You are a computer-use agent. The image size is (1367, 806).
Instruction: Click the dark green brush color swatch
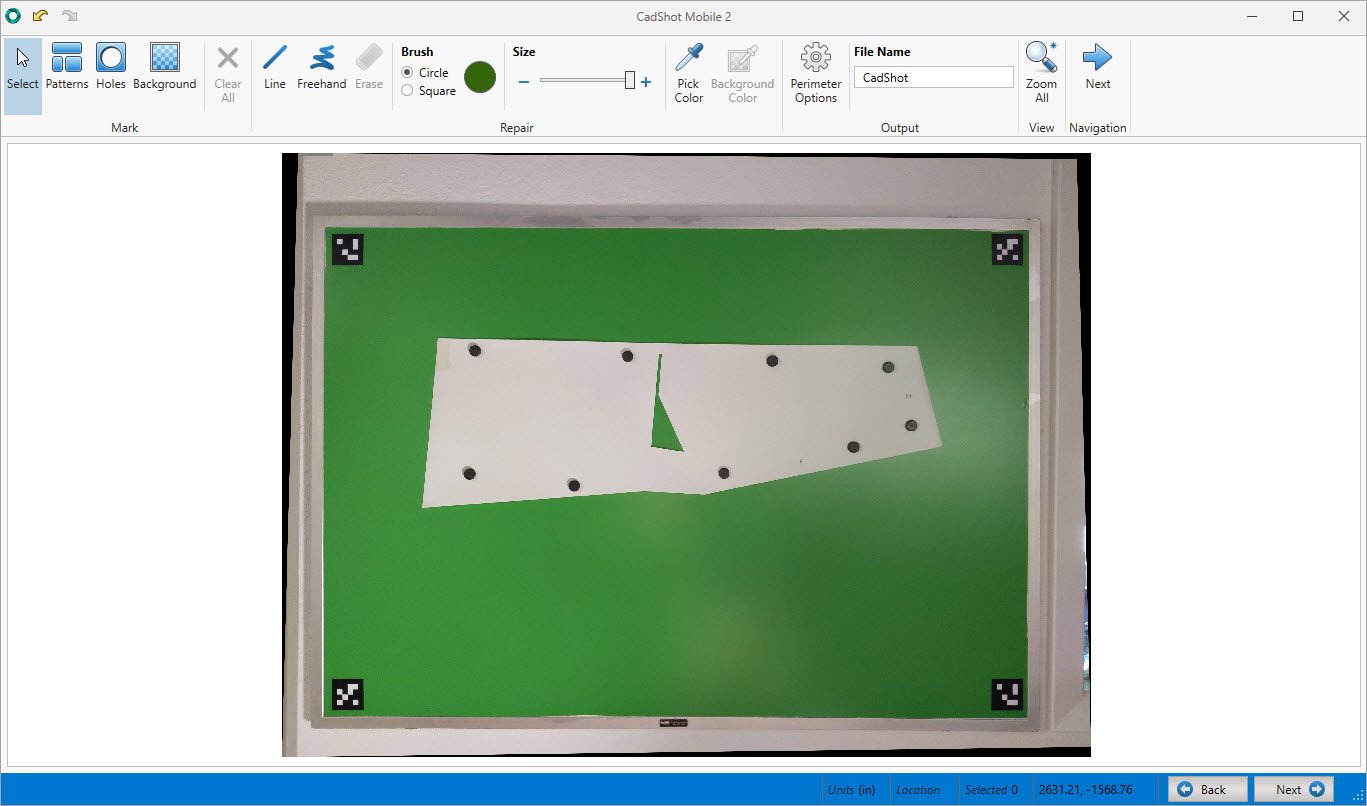point(480,77)
